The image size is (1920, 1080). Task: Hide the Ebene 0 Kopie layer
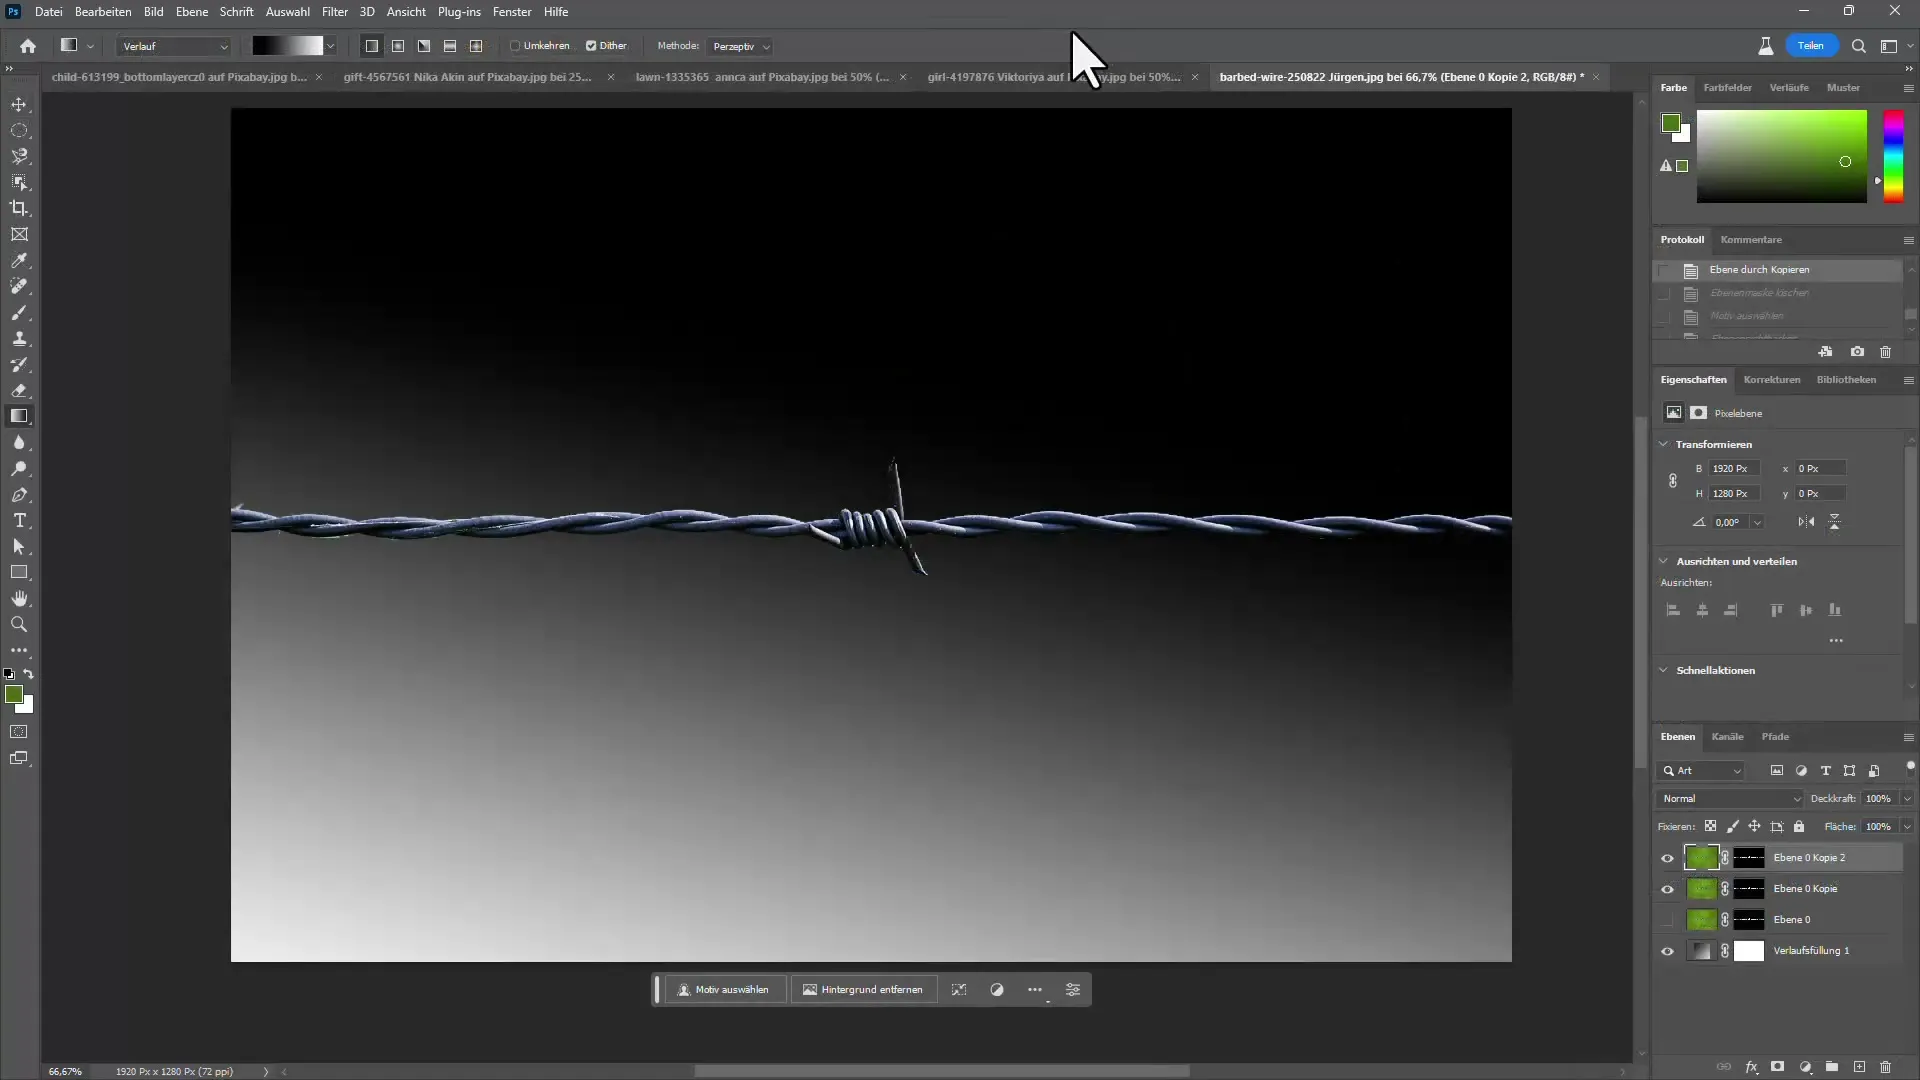(x=1667, y=889)
